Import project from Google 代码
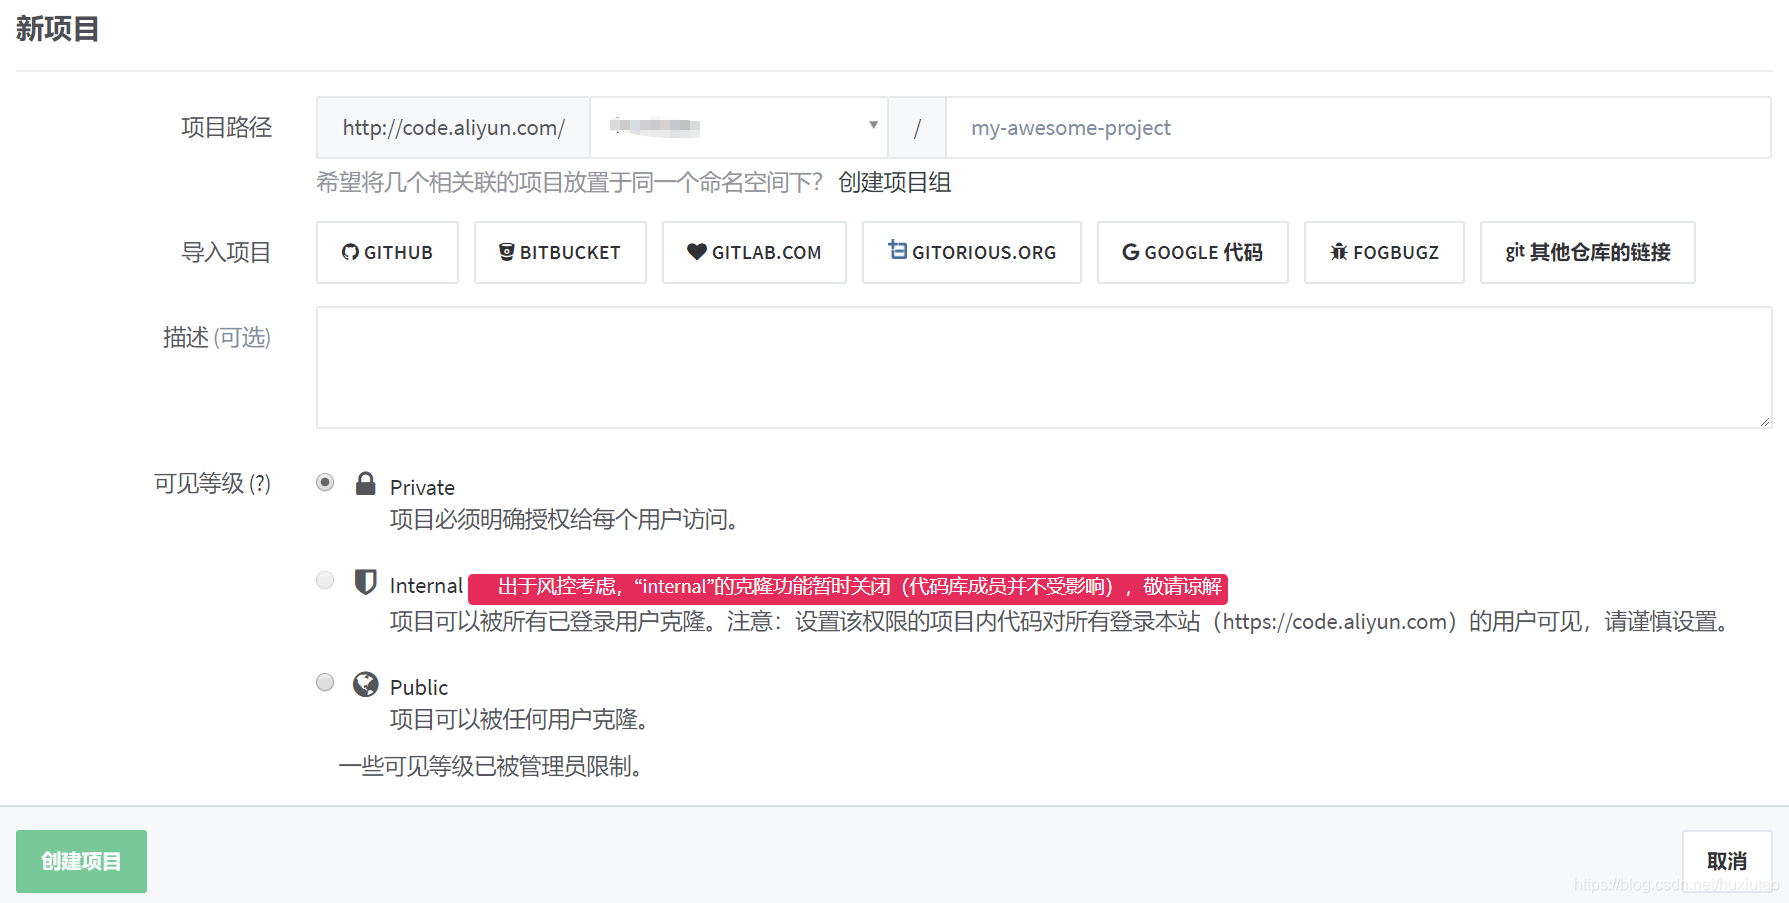 point(1193,252)
